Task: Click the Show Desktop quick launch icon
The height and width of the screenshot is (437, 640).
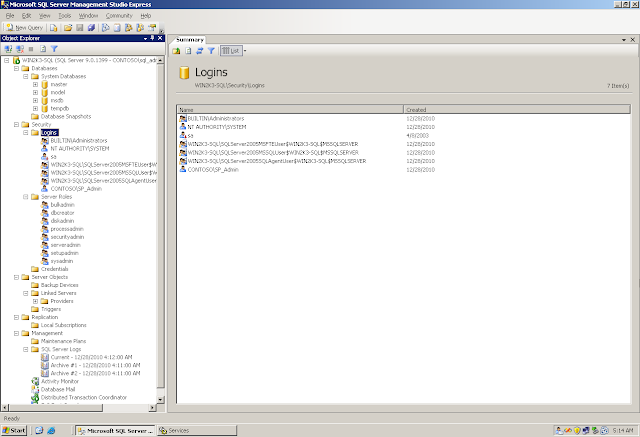Action: coord(39,430)
